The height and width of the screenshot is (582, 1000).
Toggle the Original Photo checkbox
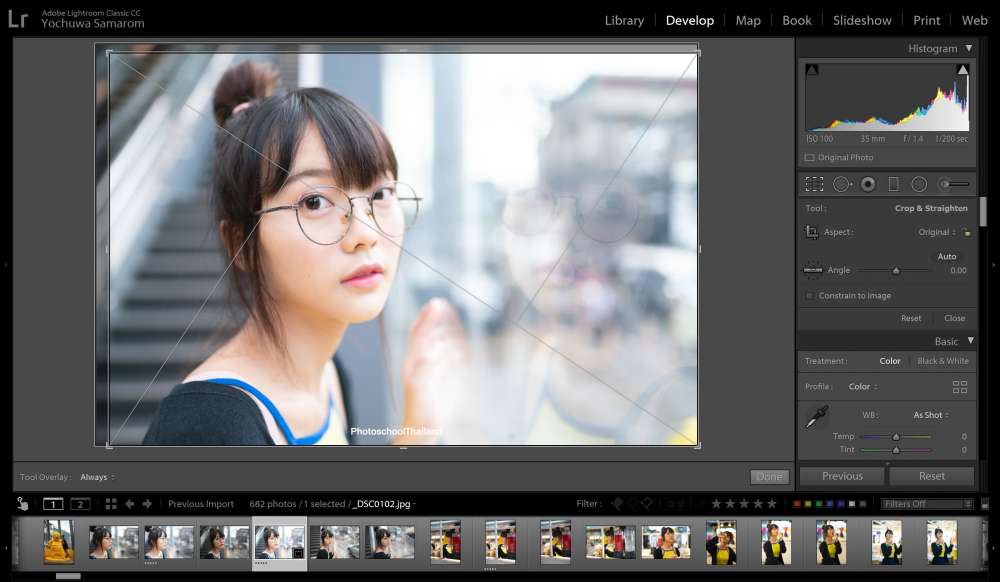[809, 157]
